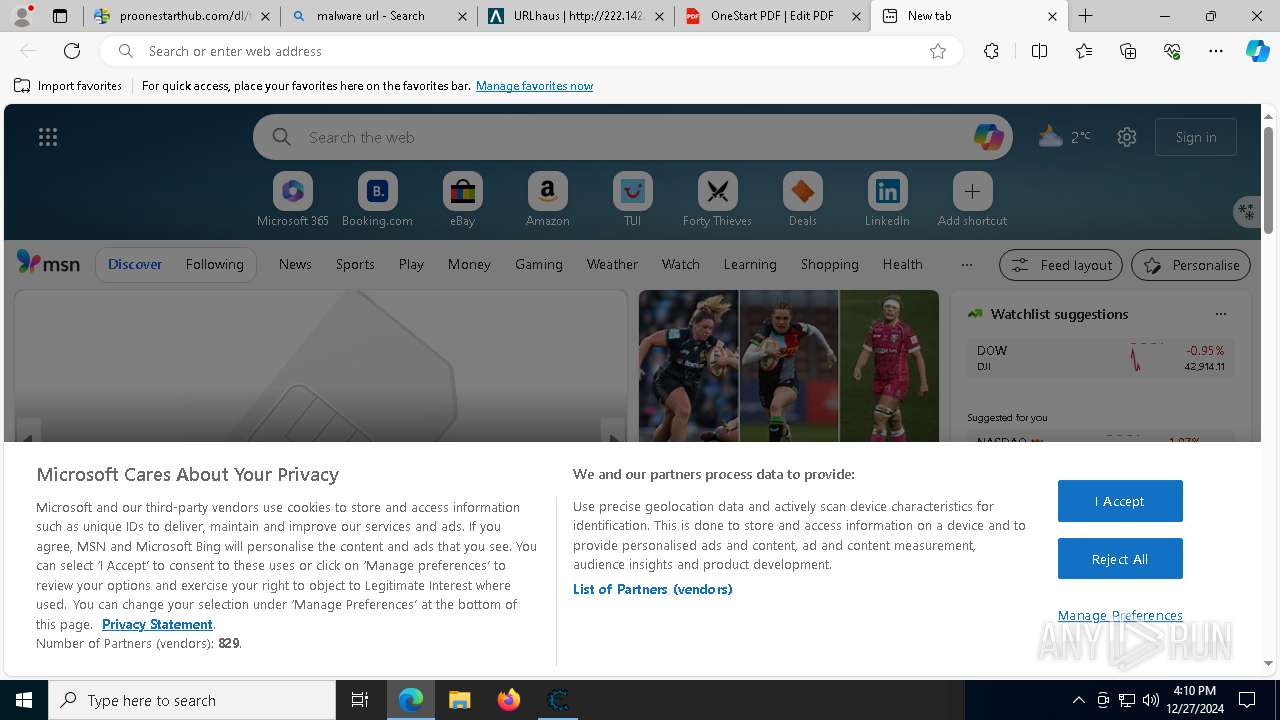
Task: Open Firefox from the taskbar
Action: pos(509,700)
